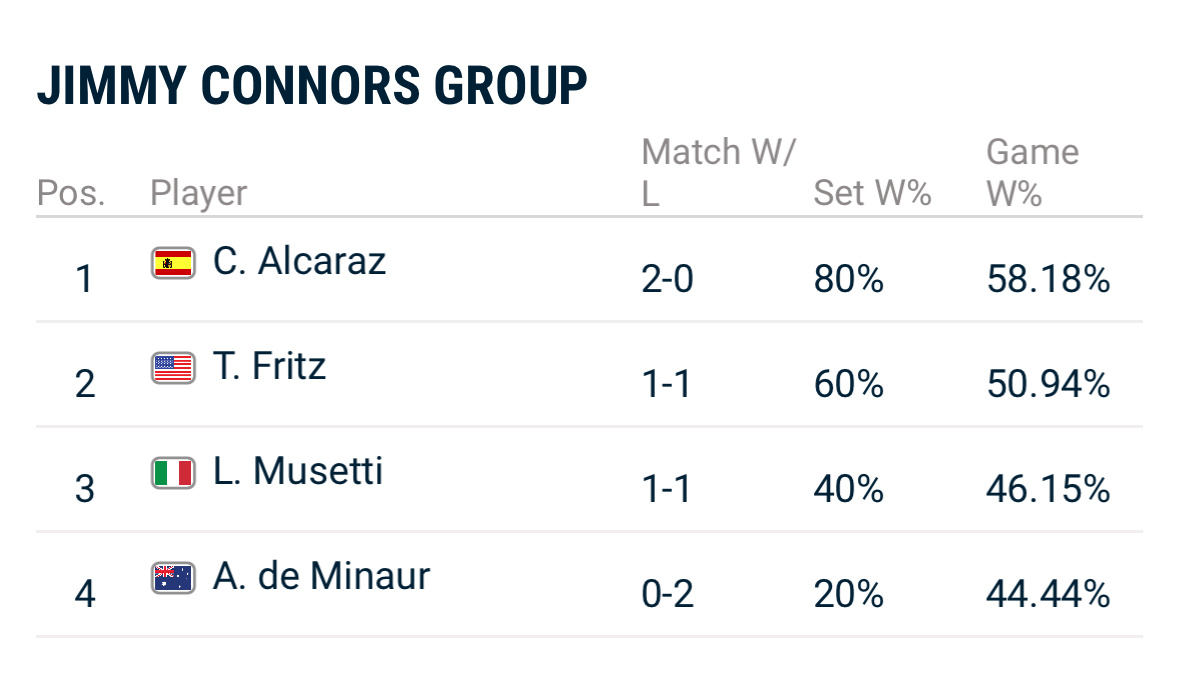The height and width of the screenshot is (698, 1179).
Task: Click the Italy flag icon
Action: click(173, 473)
